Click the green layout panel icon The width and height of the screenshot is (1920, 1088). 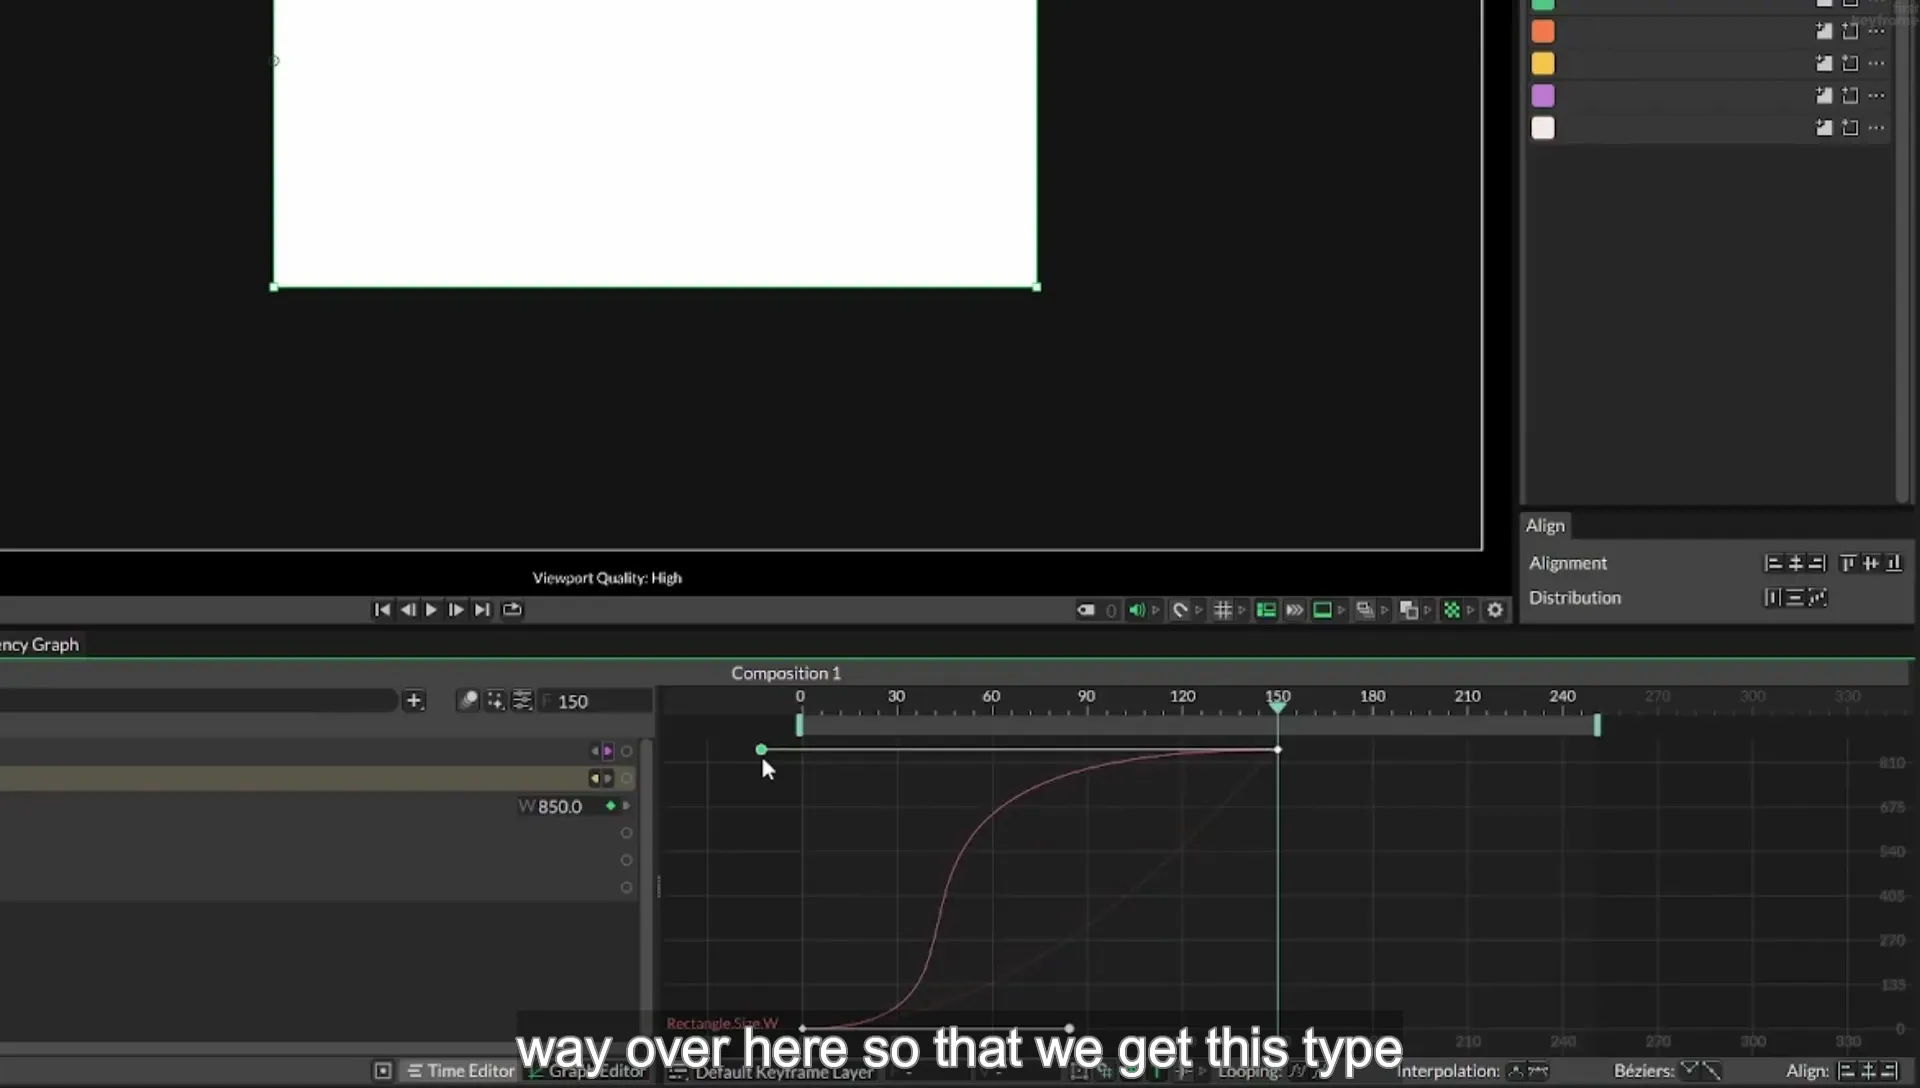point(1266,610)
